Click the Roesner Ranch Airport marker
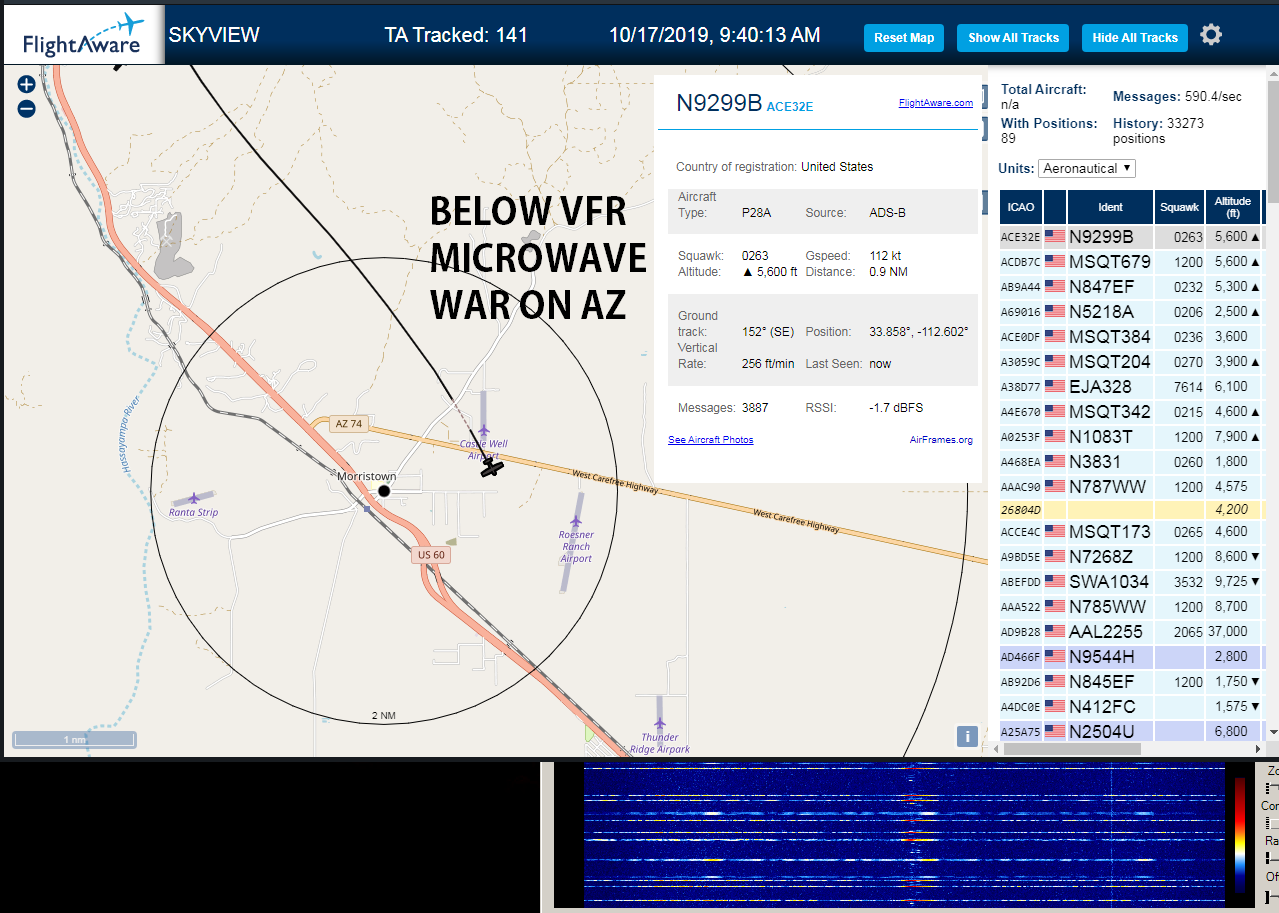The width and height of the screenshot is (1279, 913). click(575, 521)
